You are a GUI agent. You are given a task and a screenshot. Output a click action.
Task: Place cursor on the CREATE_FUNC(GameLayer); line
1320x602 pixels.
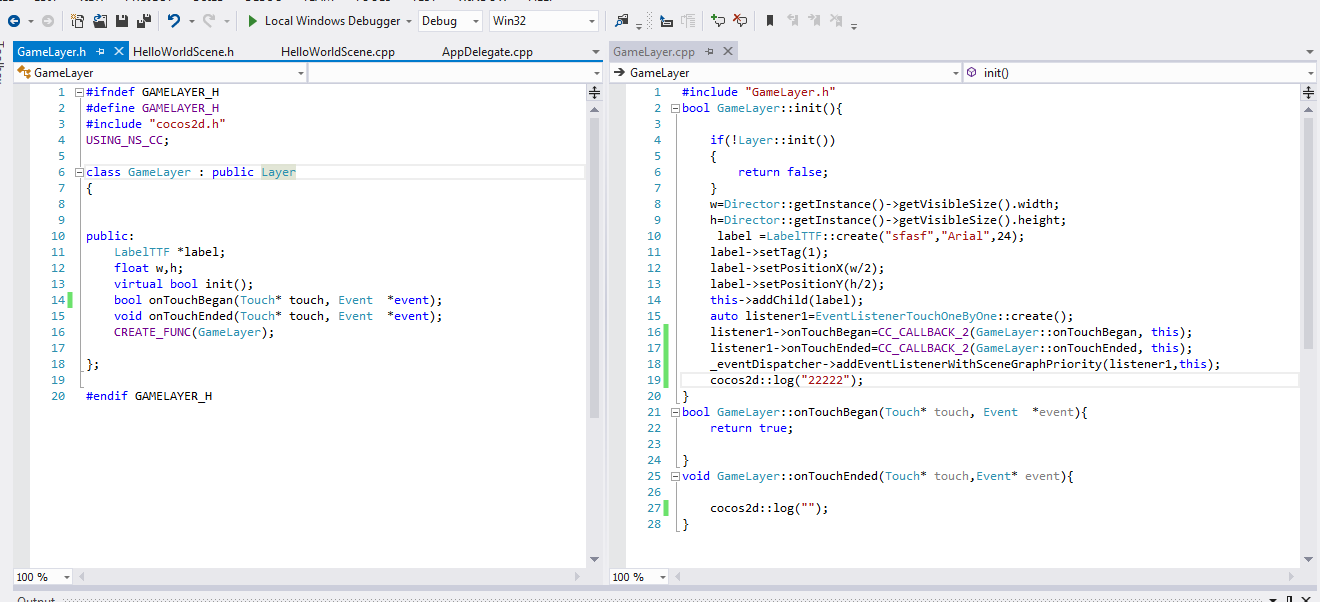(x=194, y=332)
